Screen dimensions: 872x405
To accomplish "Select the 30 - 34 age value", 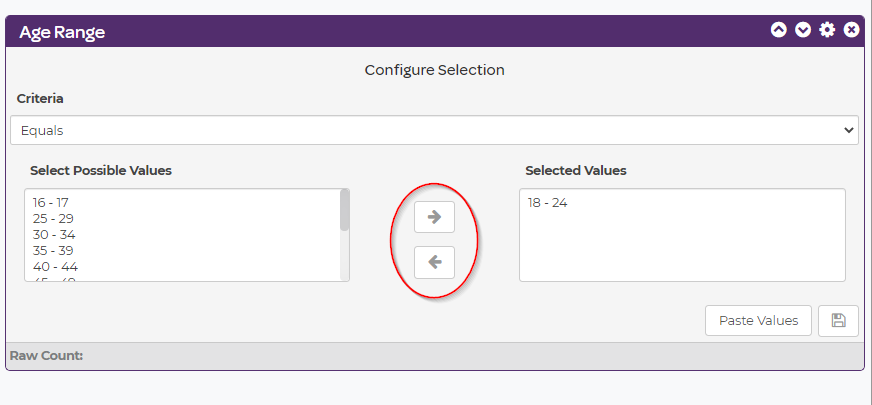I will click(x=53, y=234).
